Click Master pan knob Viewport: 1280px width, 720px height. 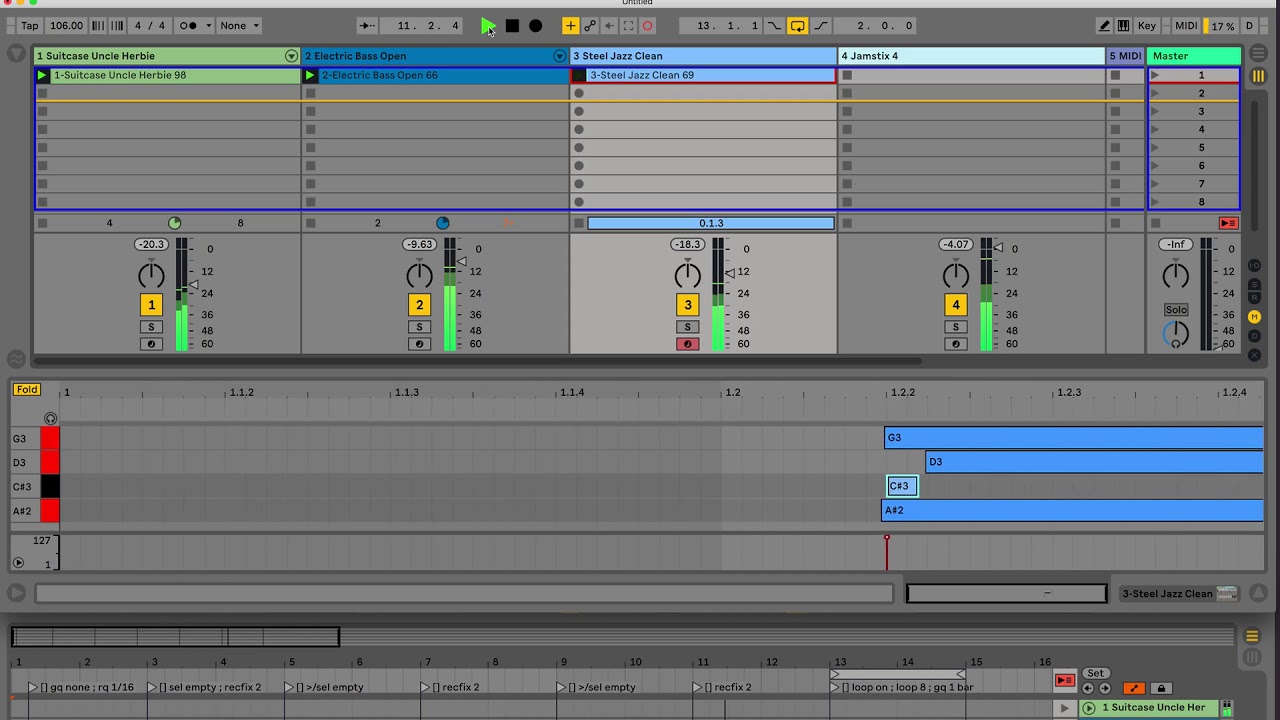1176,274
